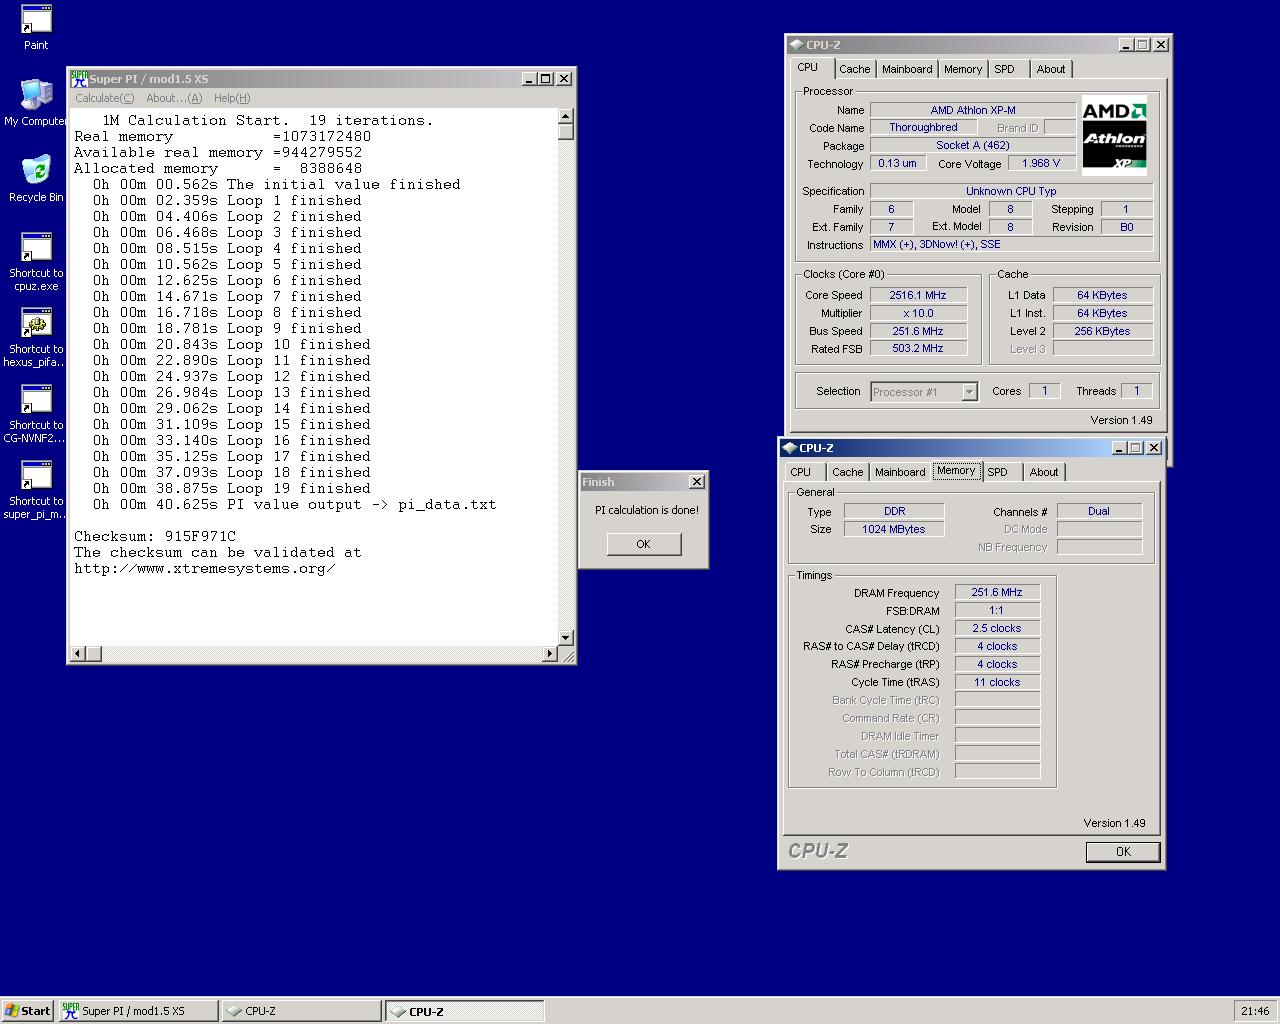
Task: Click the Core Voltage 1.968 V value
Action: (1041, 163)
